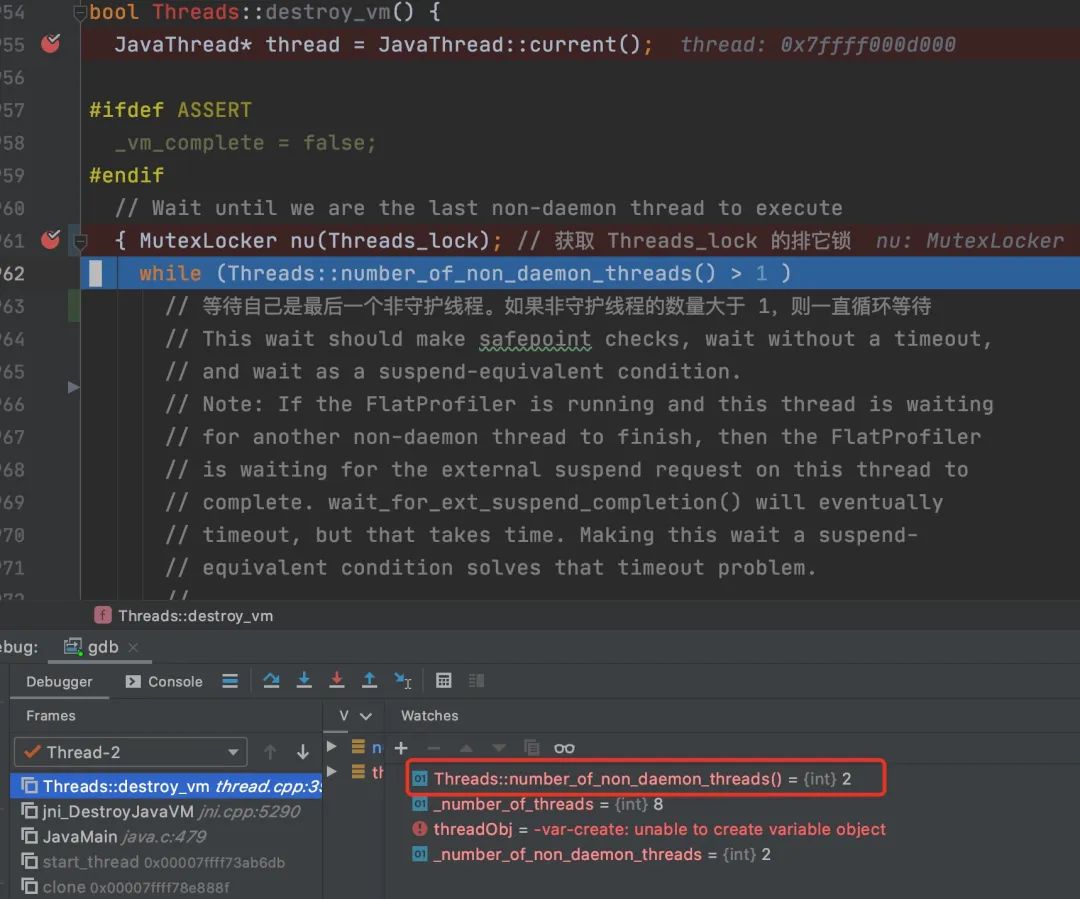This screenshot has height=899, width=1080.
Task: Select the threadObj watch error entry
Action: point(648,829)
